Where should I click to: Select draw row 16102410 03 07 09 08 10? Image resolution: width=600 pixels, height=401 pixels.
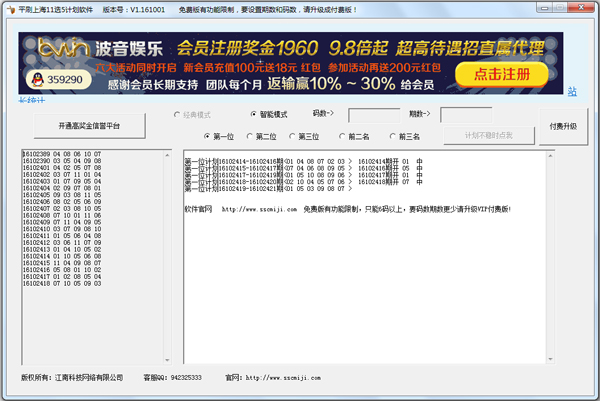coord(62,229)
